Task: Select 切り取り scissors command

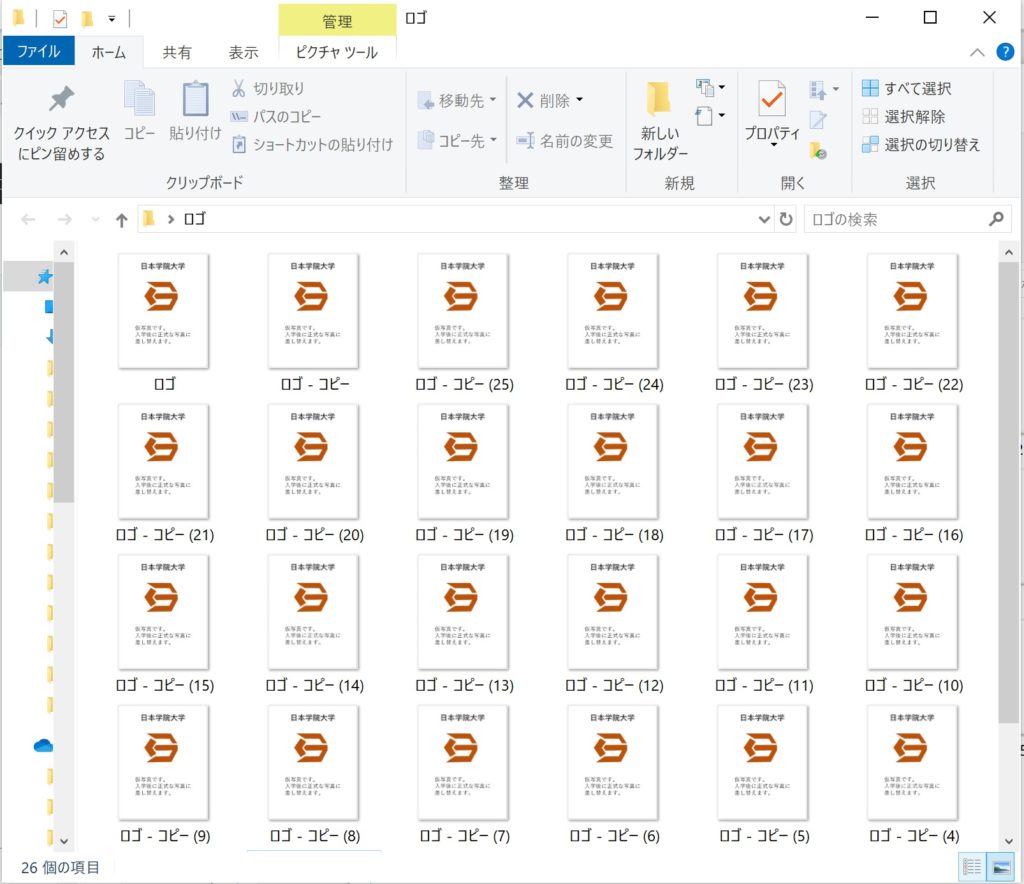Action: [x=268, y=88]
